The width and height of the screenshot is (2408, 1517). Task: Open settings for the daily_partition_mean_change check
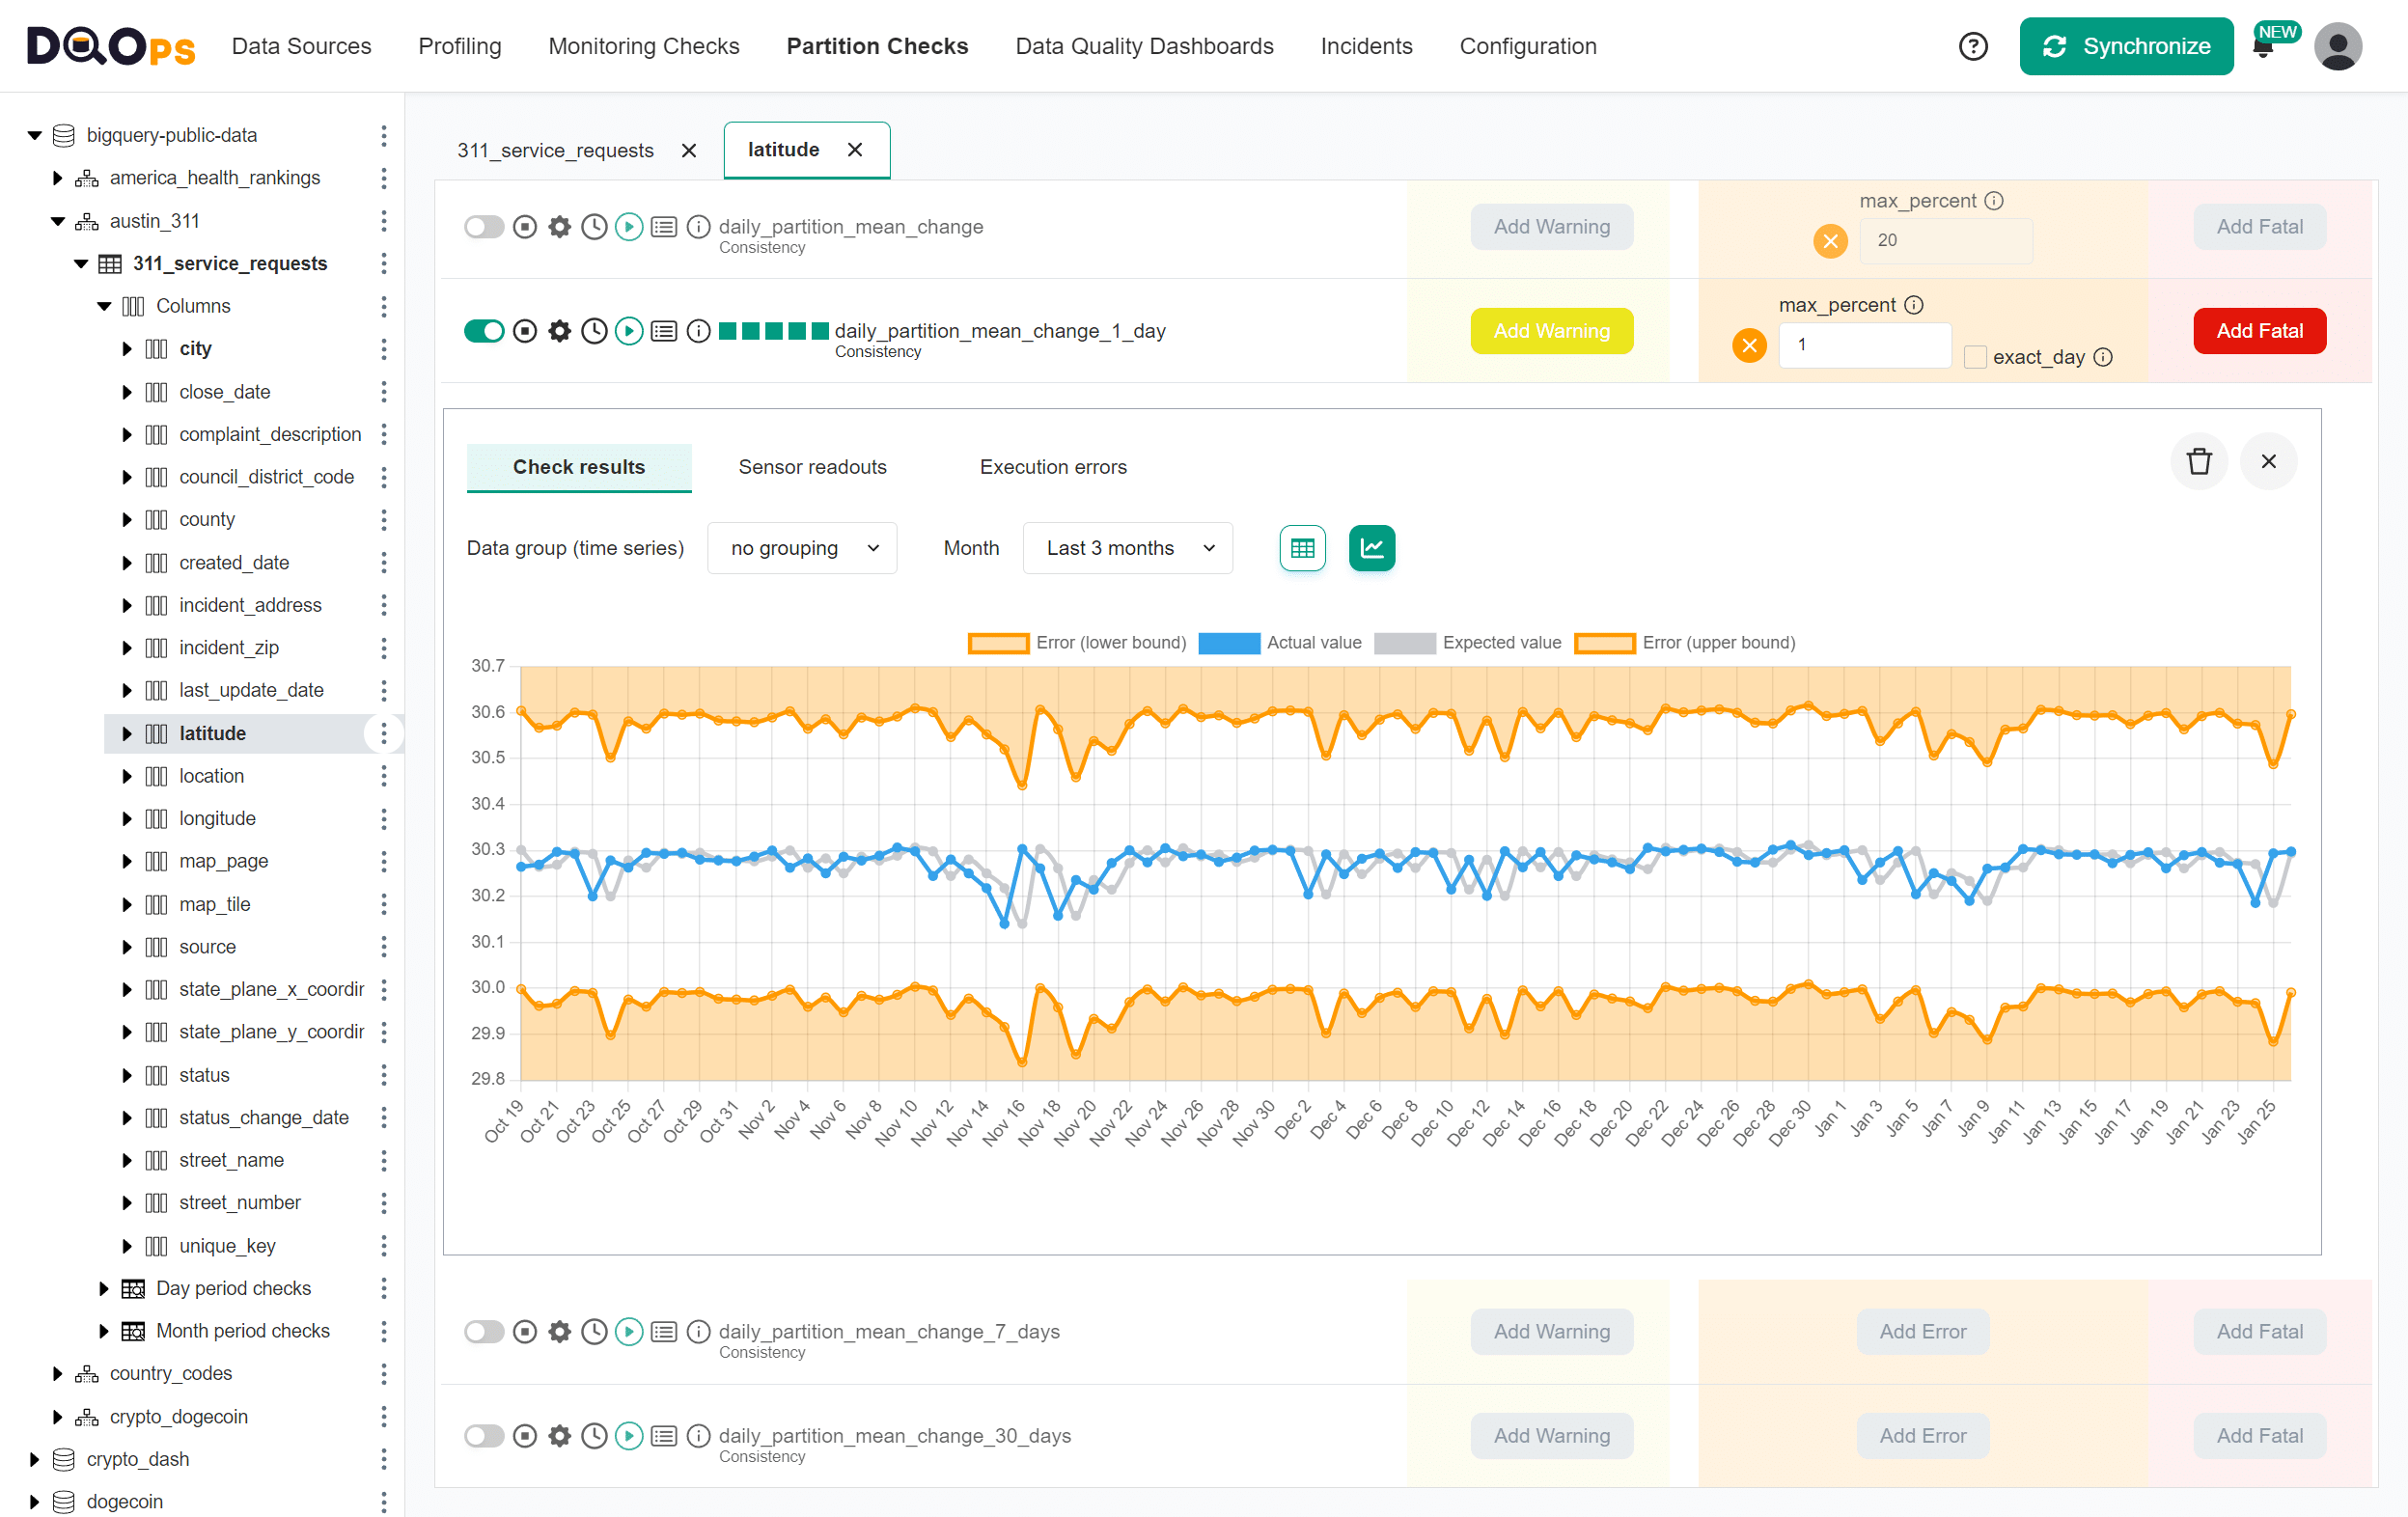(559, 227)
